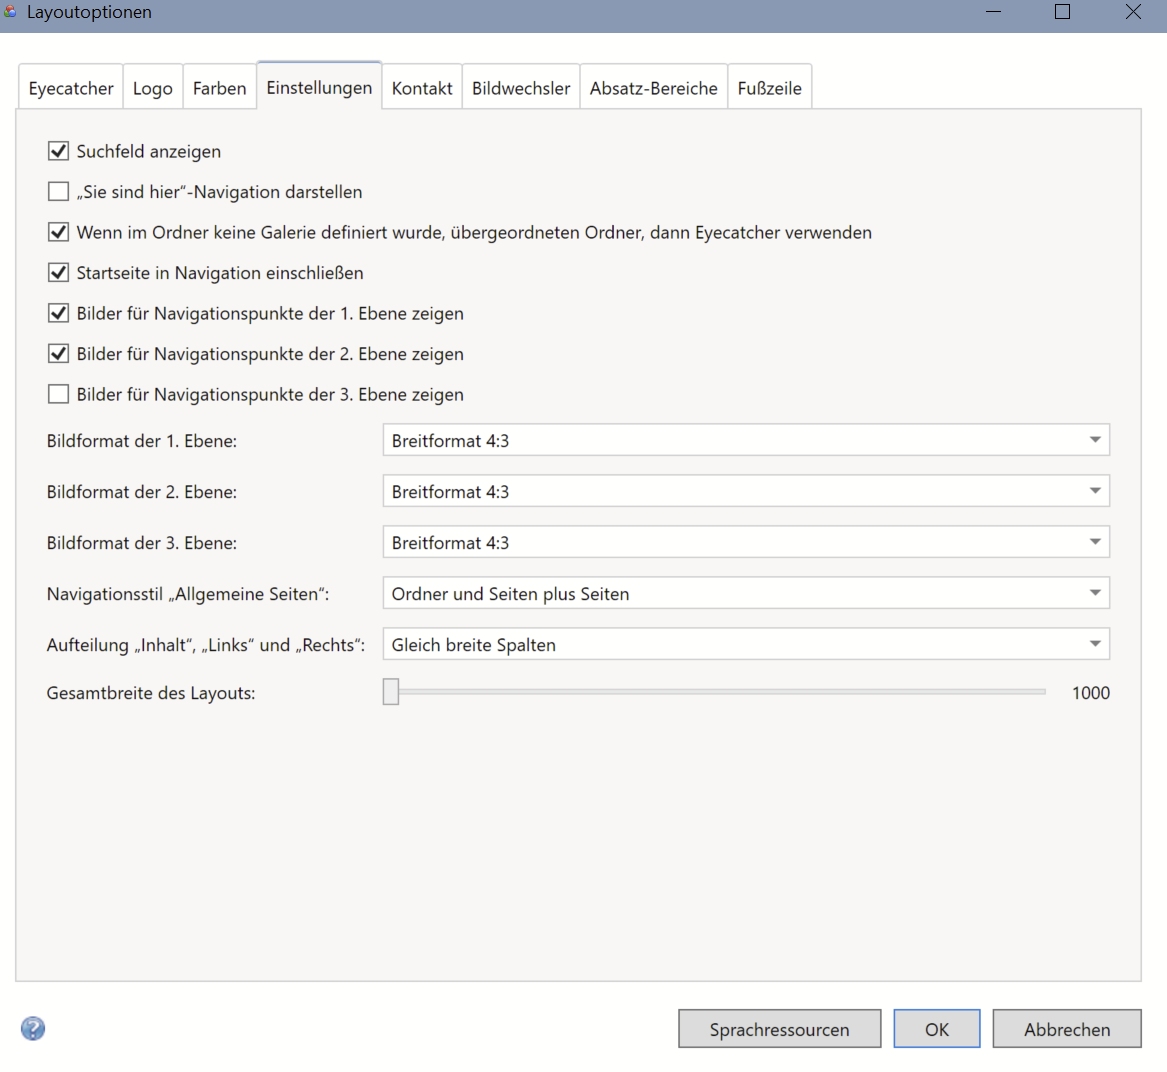The height and width of the screenshot is (1072, 1167).
Task: Open the Bildformat der 1. Ebene dropdown
Action: click(x=746, y=440)
